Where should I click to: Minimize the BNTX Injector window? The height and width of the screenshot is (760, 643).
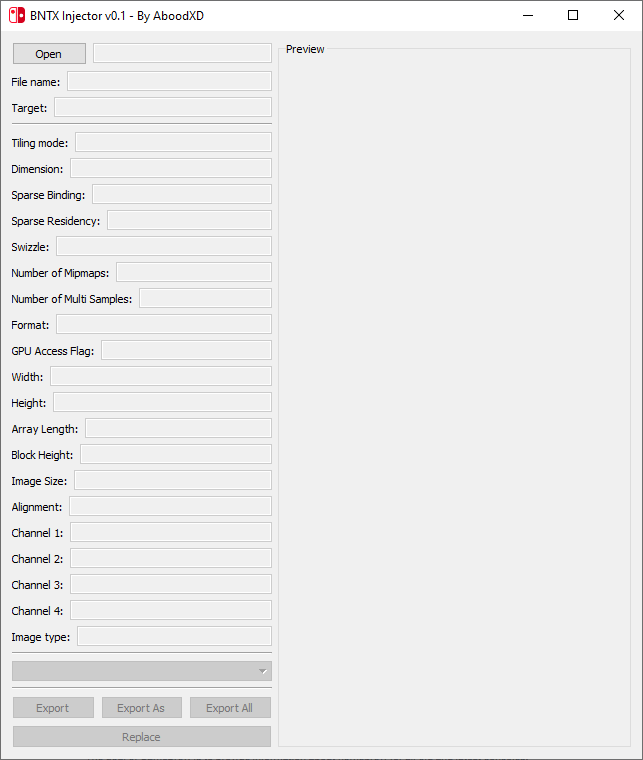coord(527,15)
